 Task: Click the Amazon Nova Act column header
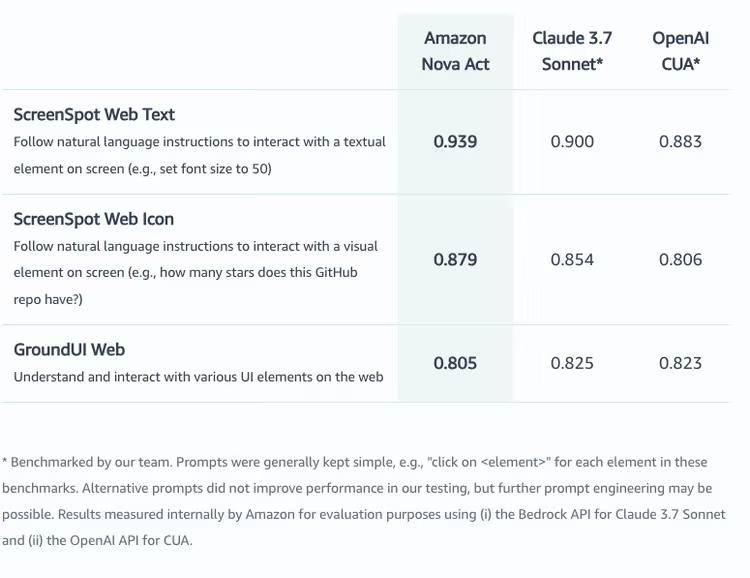pos(455,51)
